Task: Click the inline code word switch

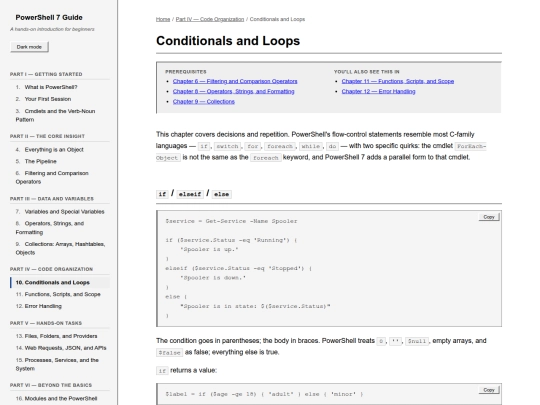Action: 227,146
